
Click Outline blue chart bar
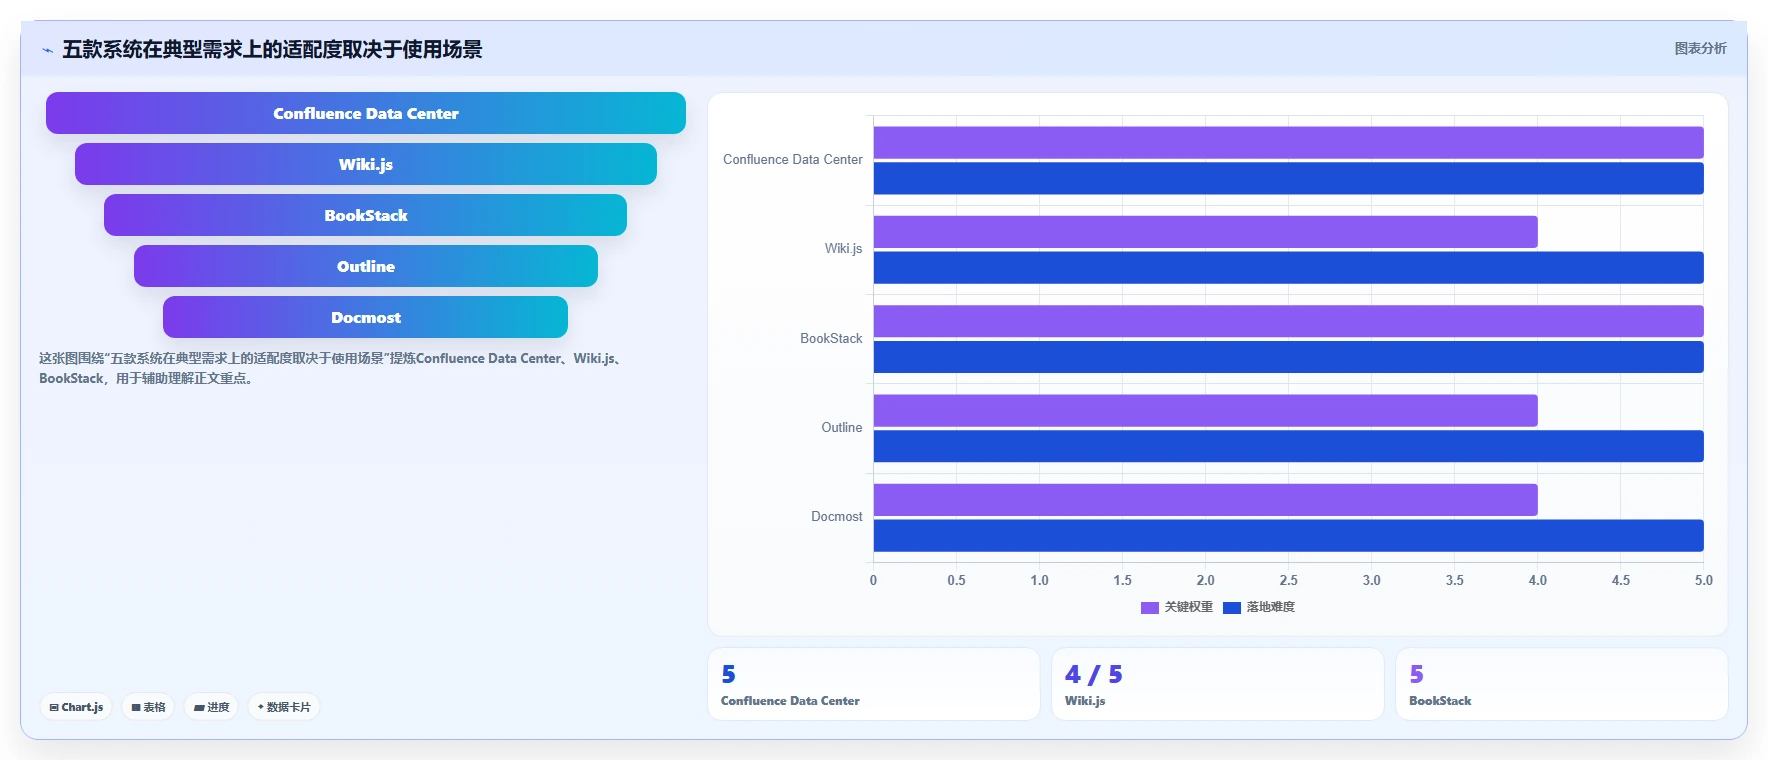coord(1288,446)
